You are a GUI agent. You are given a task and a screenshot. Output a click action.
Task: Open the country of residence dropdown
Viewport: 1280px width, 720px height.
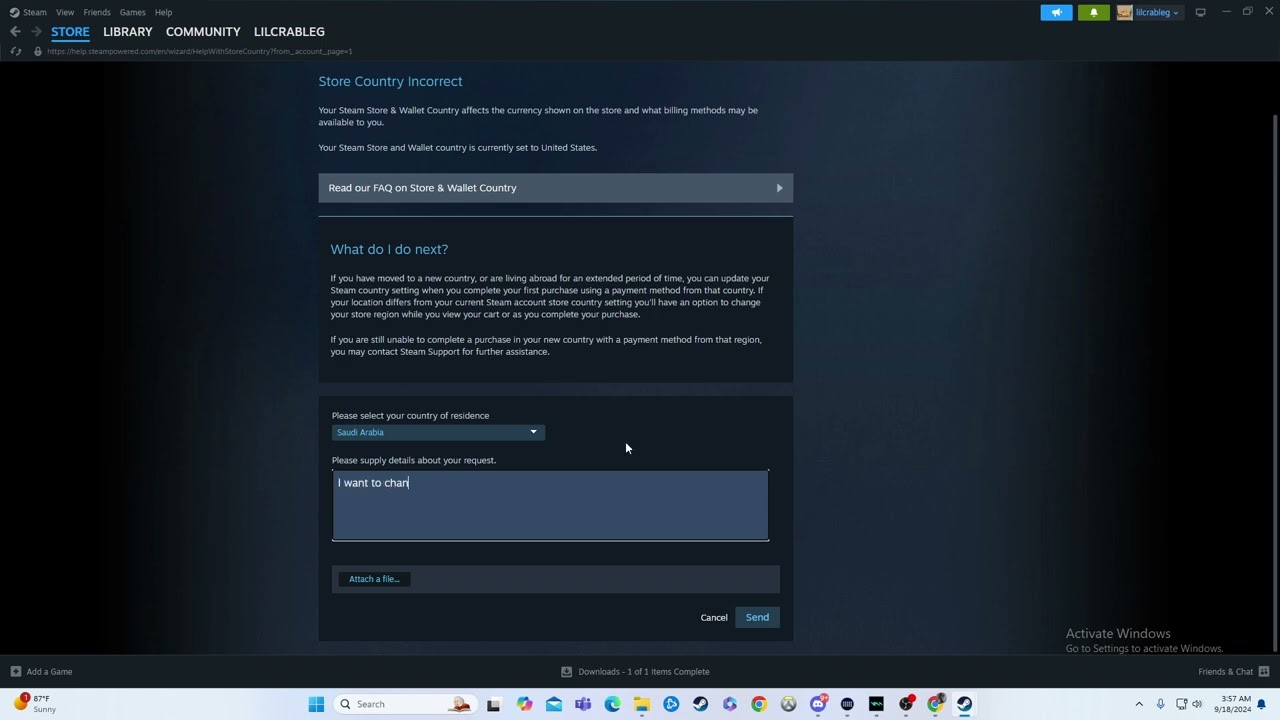(x=438, y=432)
